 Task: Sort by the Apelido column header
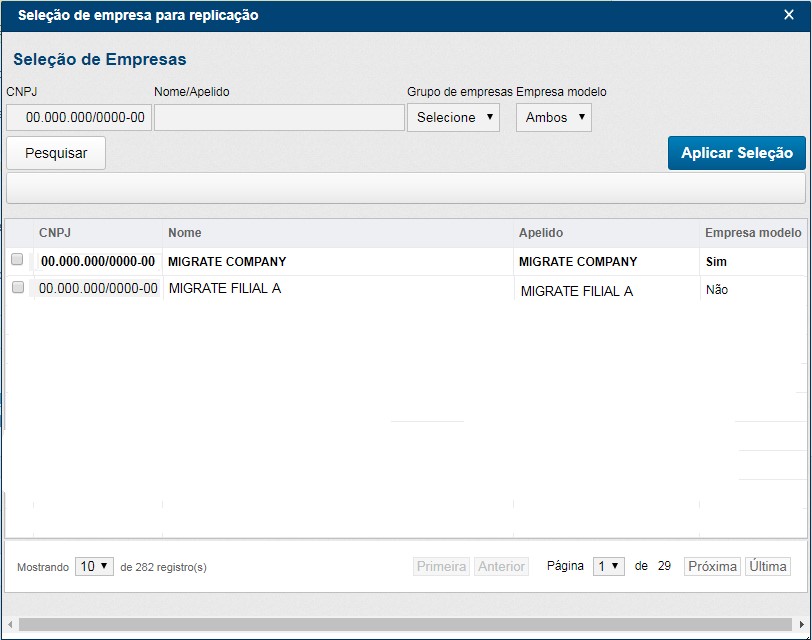[x=541, y=233]
